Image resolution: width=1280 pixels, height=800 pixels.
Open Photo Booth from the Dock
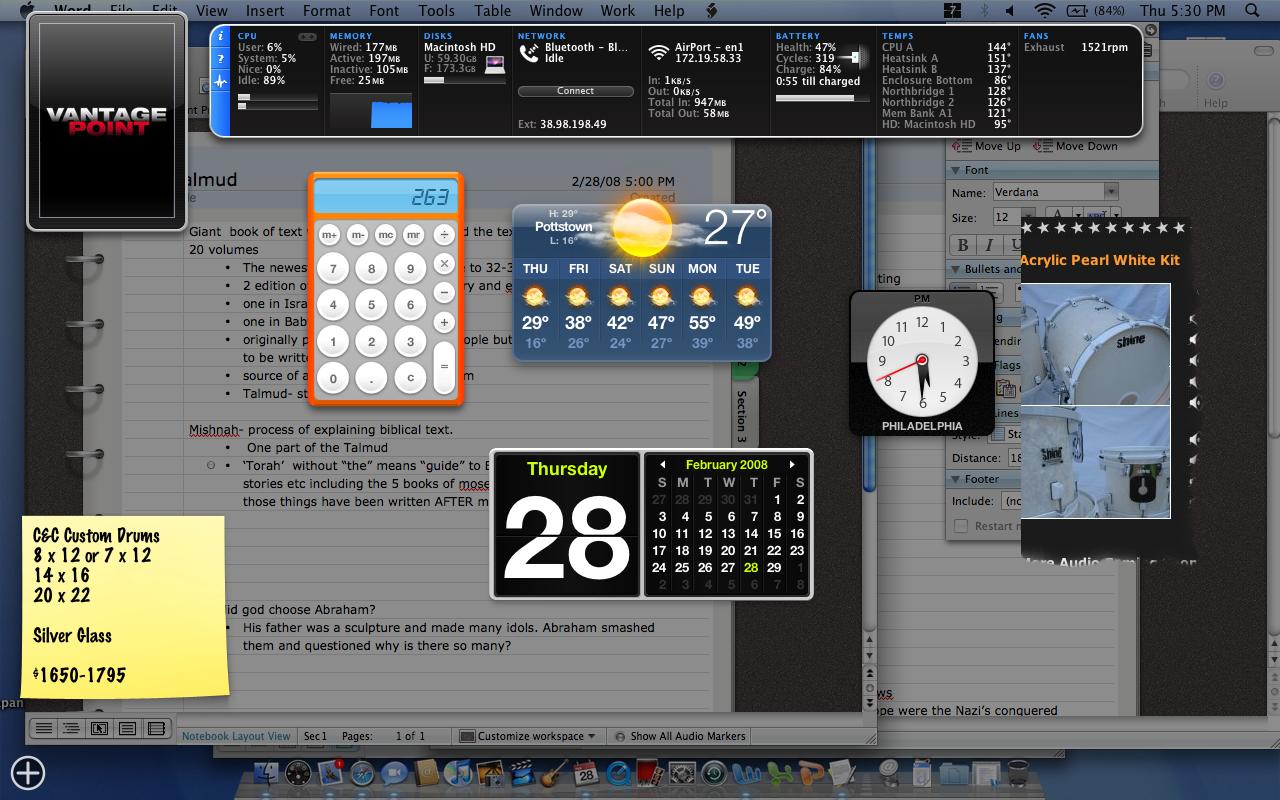click(650, 773)
